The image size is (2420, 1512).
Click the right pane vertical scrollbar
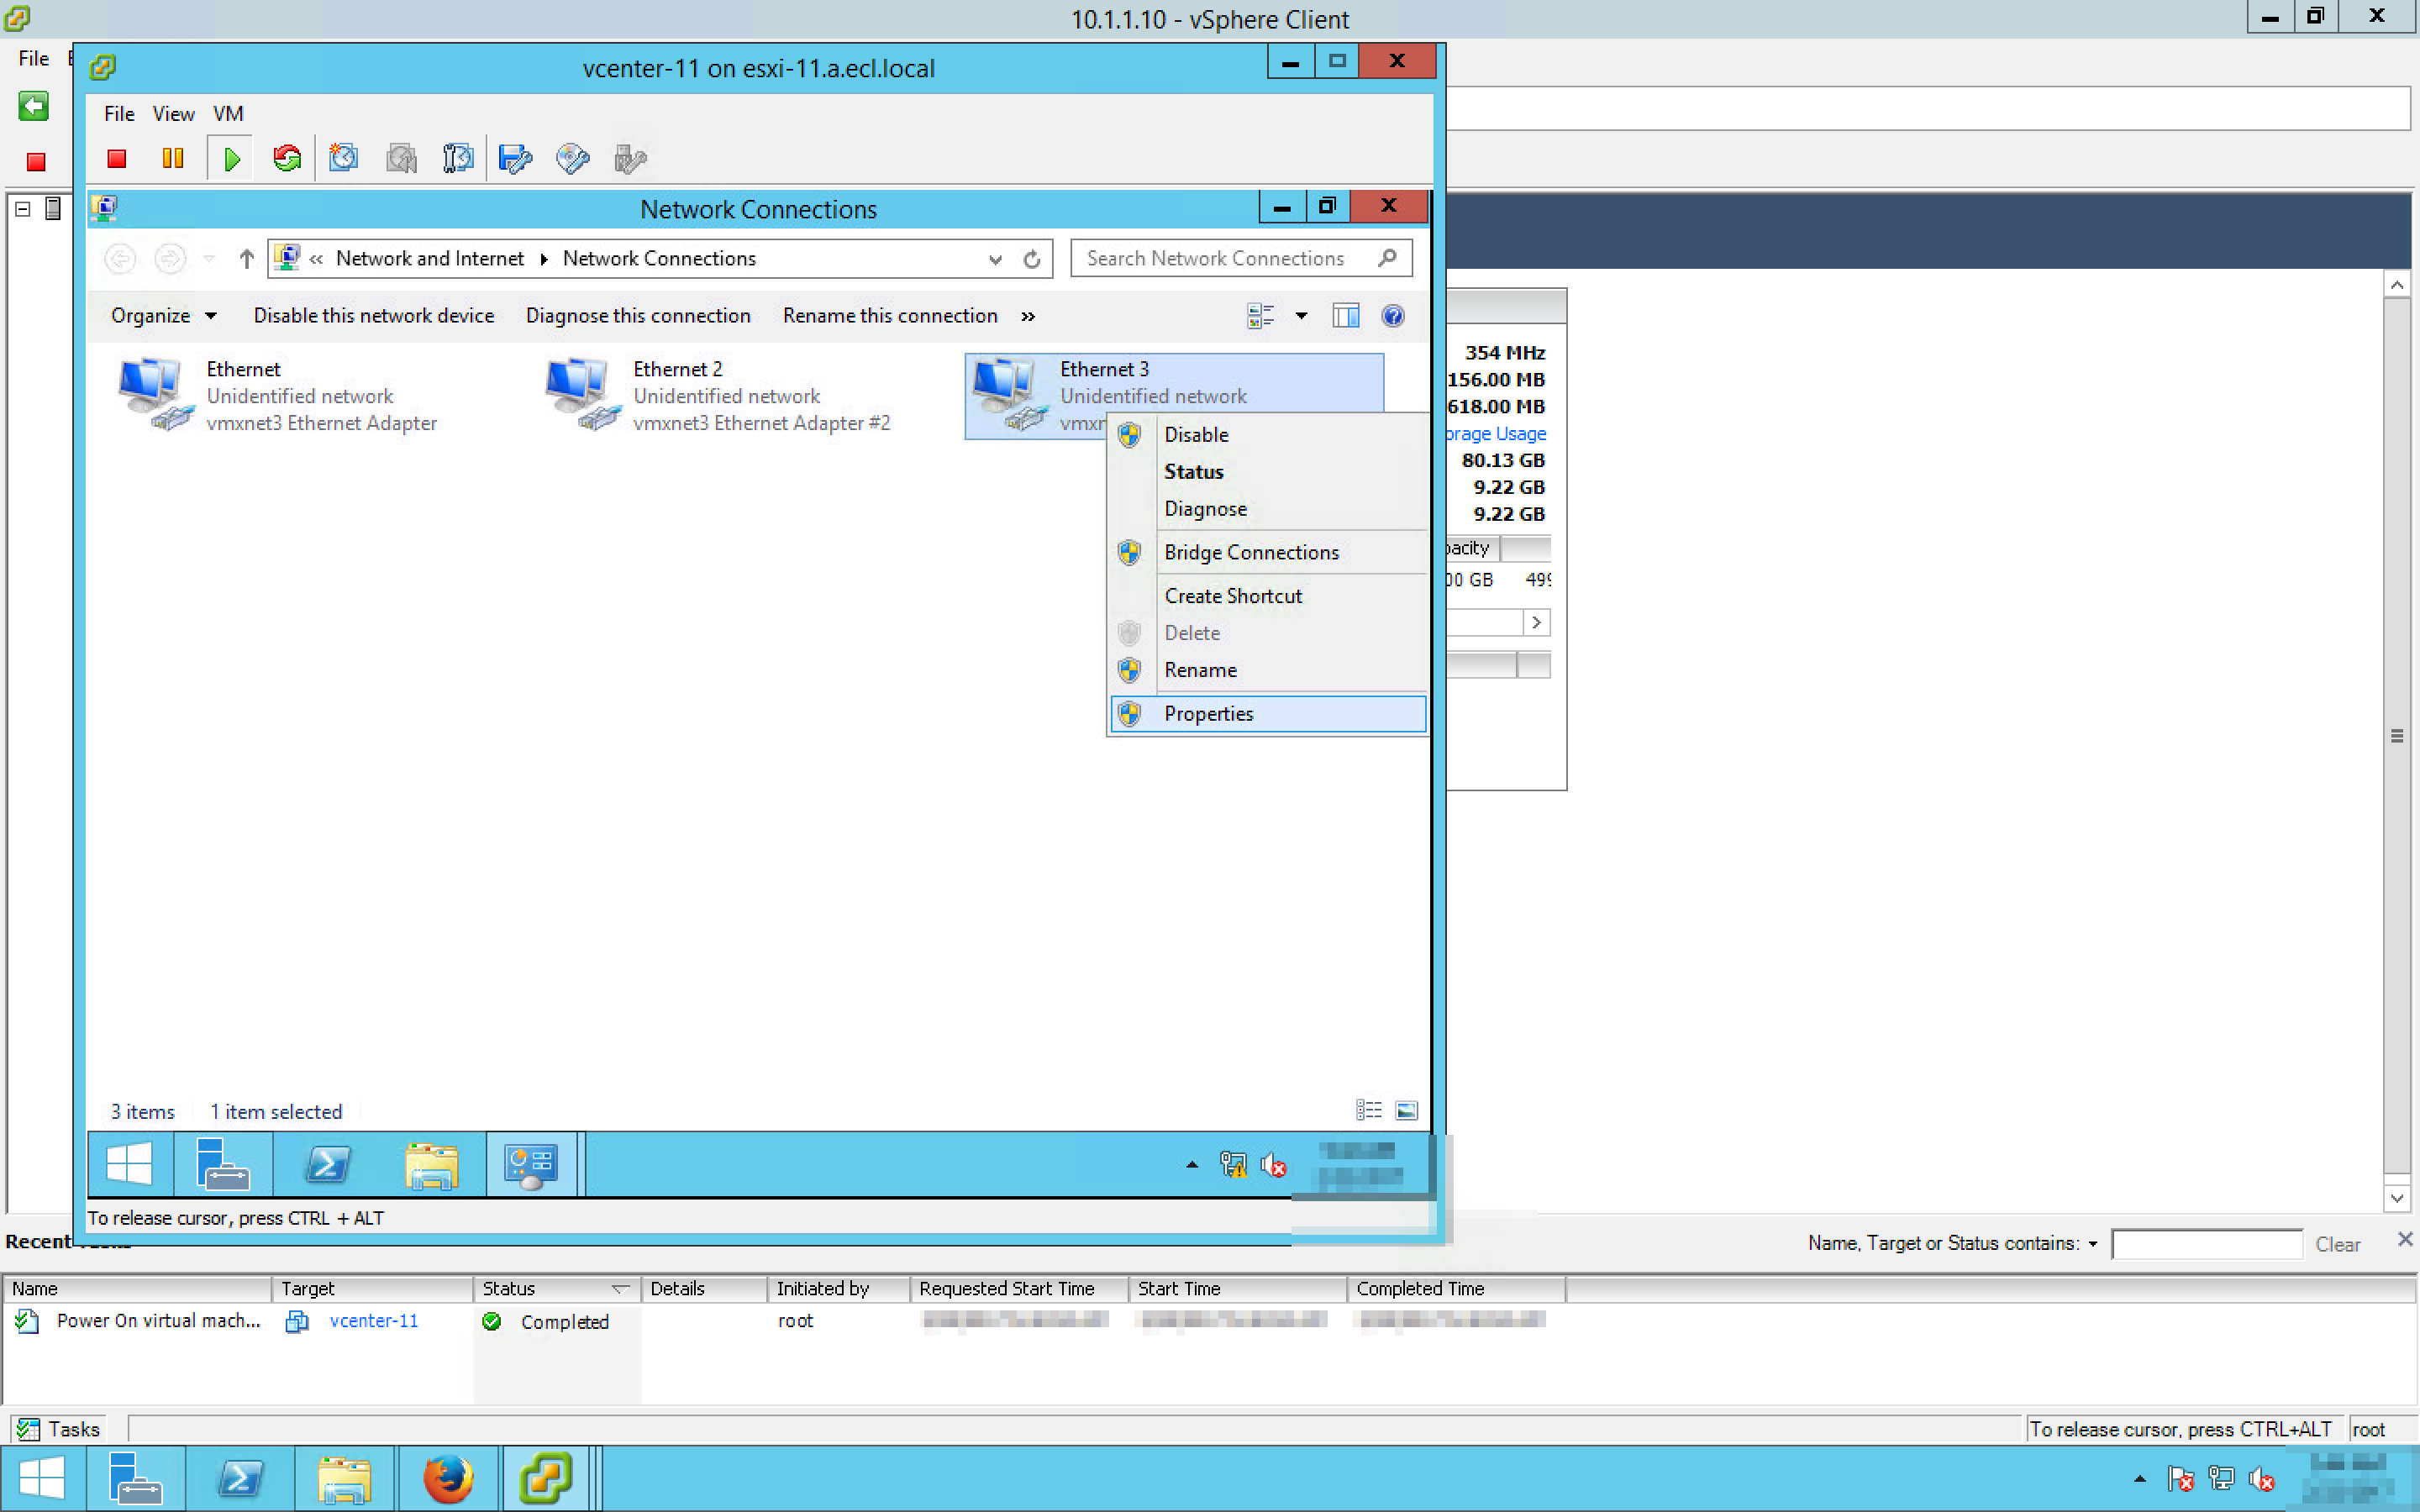(2396, 736)
